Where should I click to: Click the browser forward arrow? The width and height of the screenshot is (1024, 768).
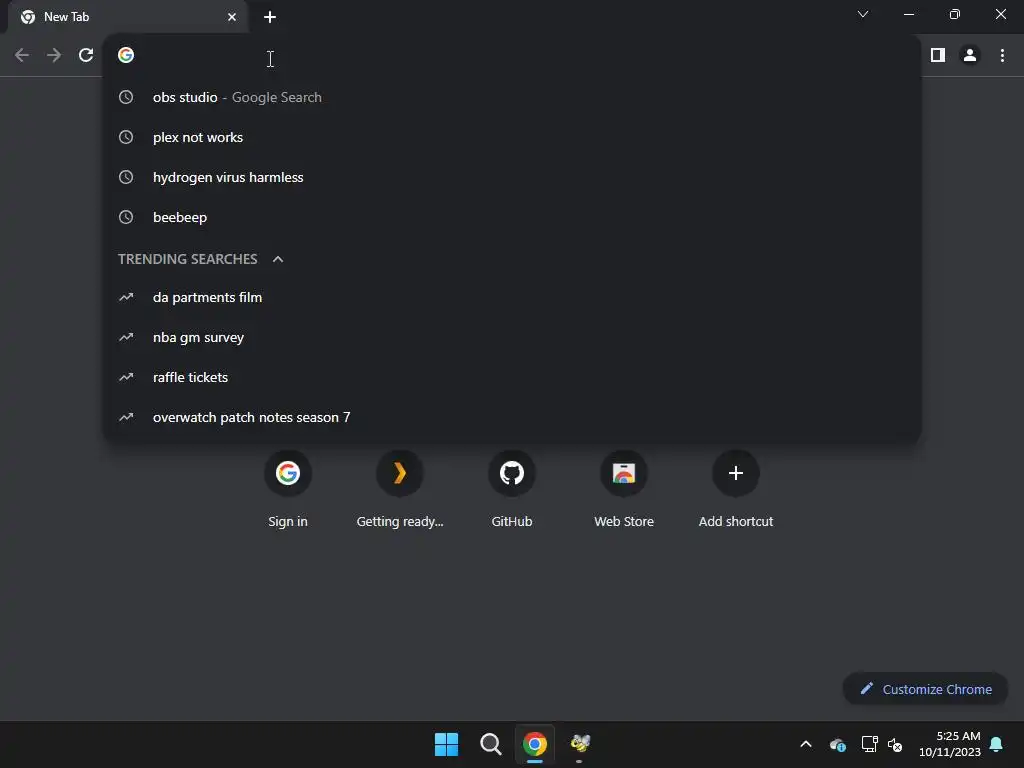[54, 56]
